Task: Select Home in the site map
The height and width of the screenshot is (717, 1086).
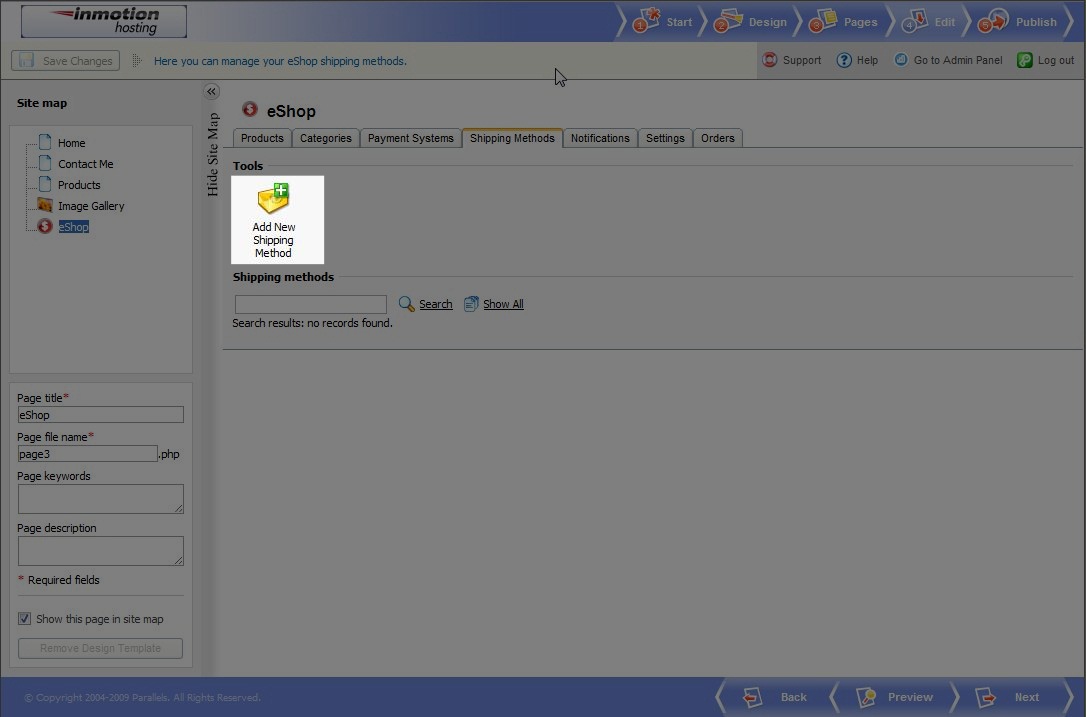Action: click(x=71, y=143)
